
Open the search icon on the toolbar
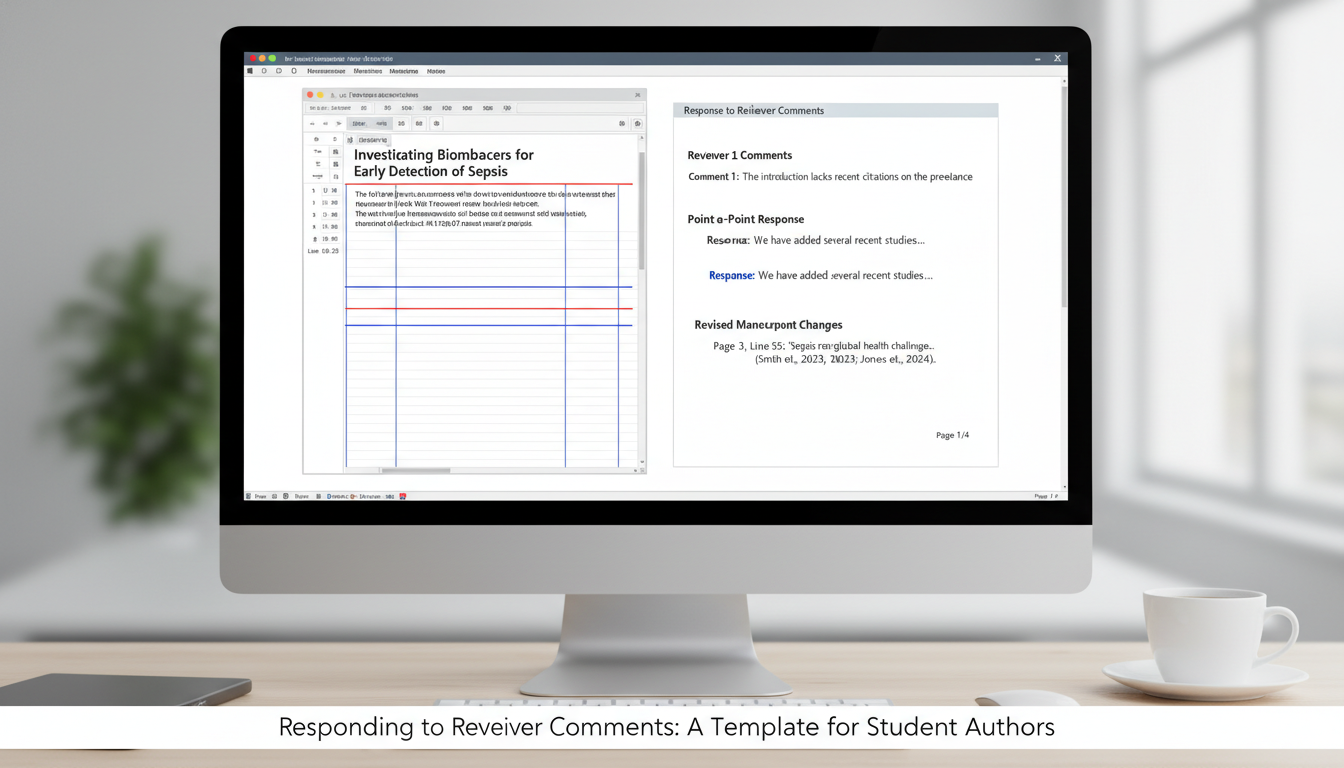point(623,123)
